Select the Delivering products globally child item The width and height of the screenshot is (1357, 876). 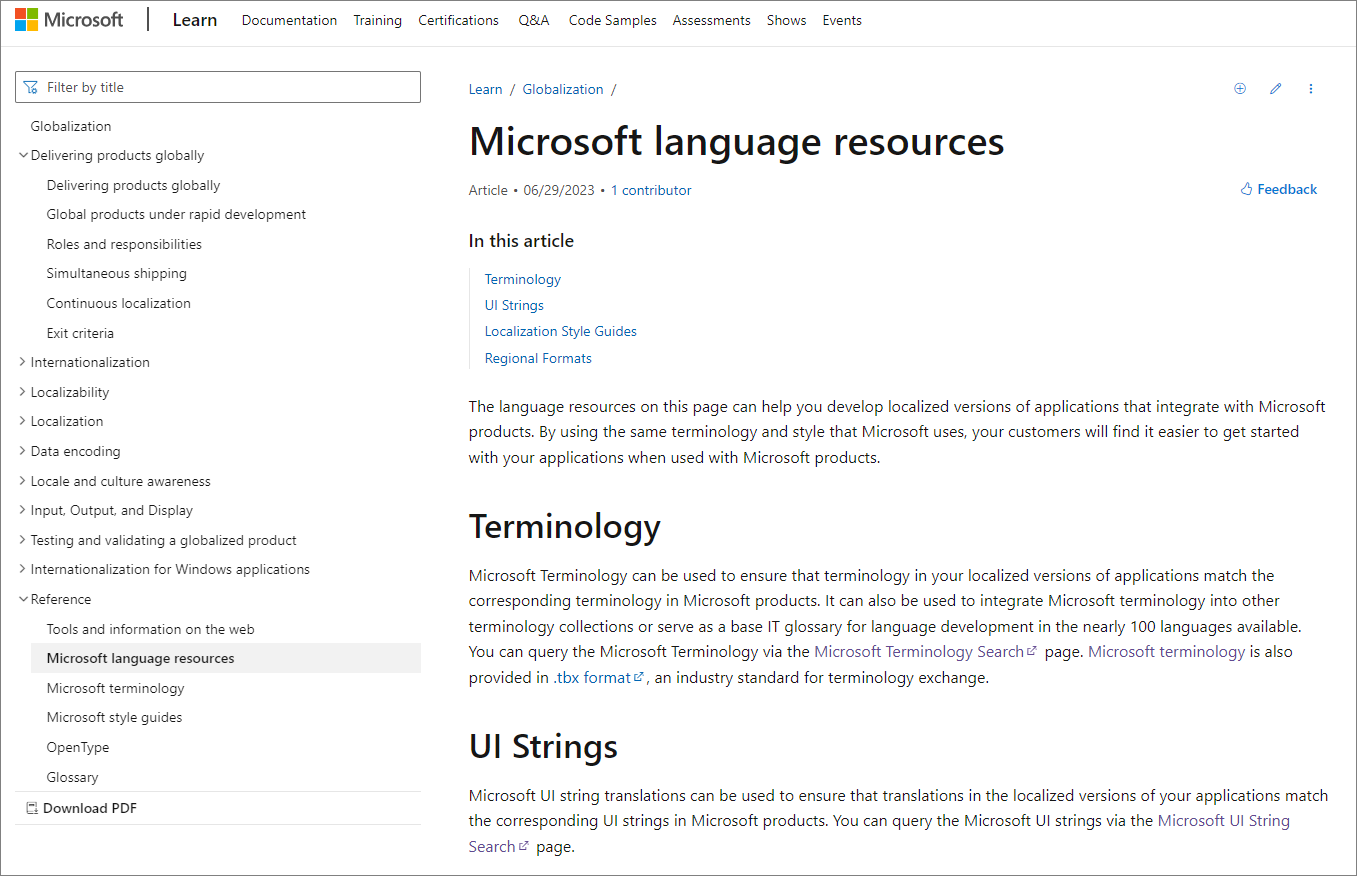[133, 185]
